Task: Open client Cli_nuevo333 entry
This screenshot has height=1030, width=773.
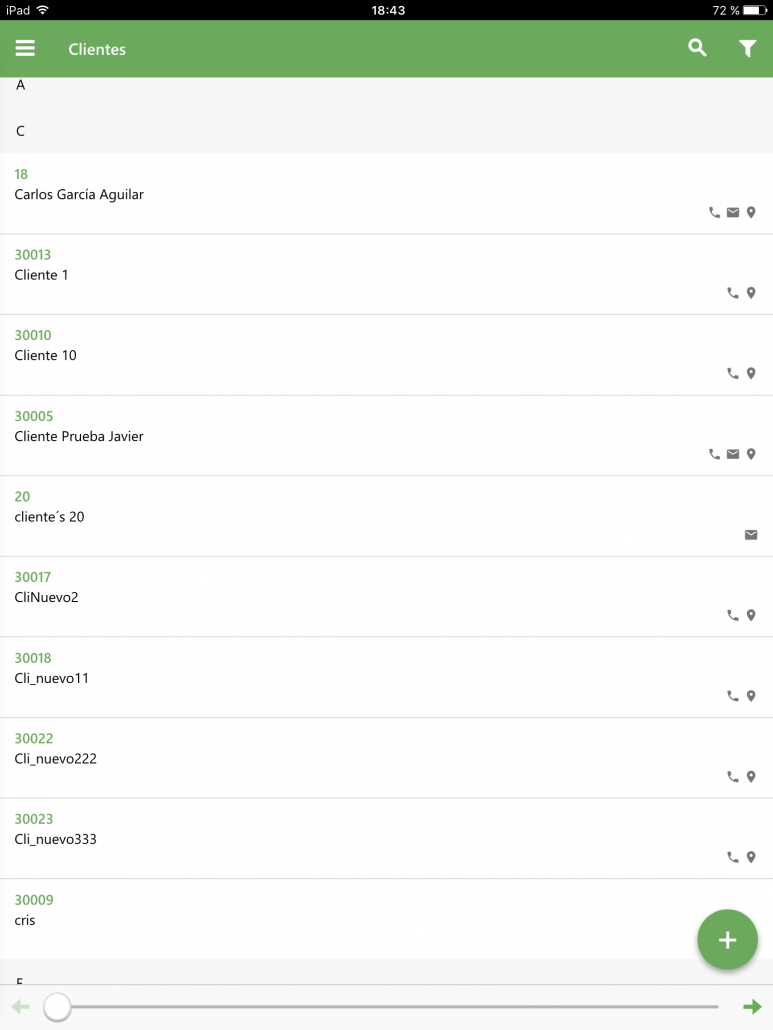Action: pos(386,839)
